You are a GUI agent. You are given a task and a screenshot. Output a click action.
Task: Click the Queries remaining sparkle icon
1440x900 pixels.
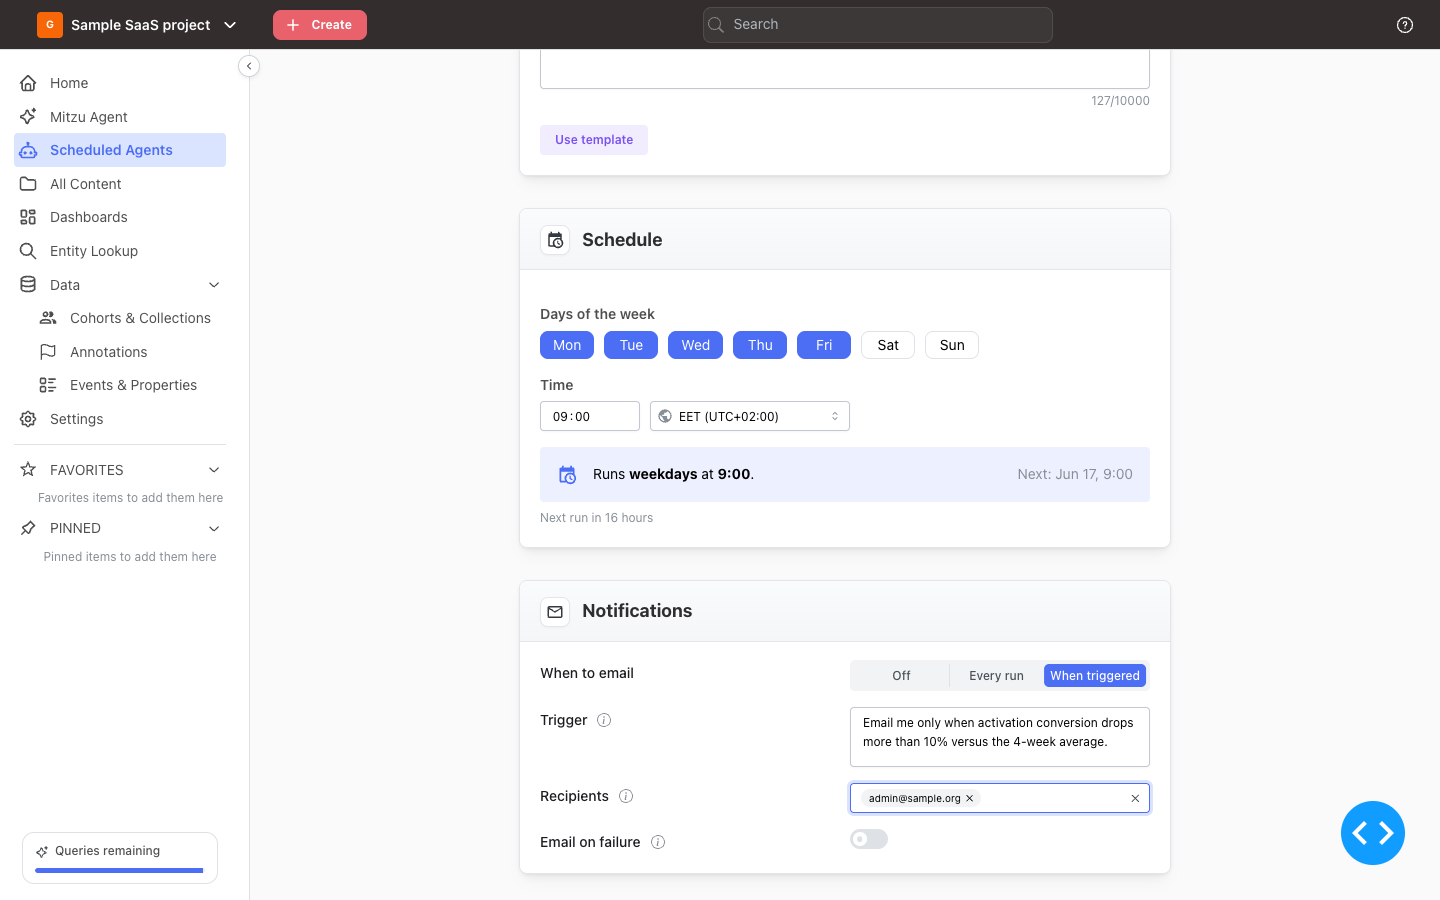(x=42, y=852)
